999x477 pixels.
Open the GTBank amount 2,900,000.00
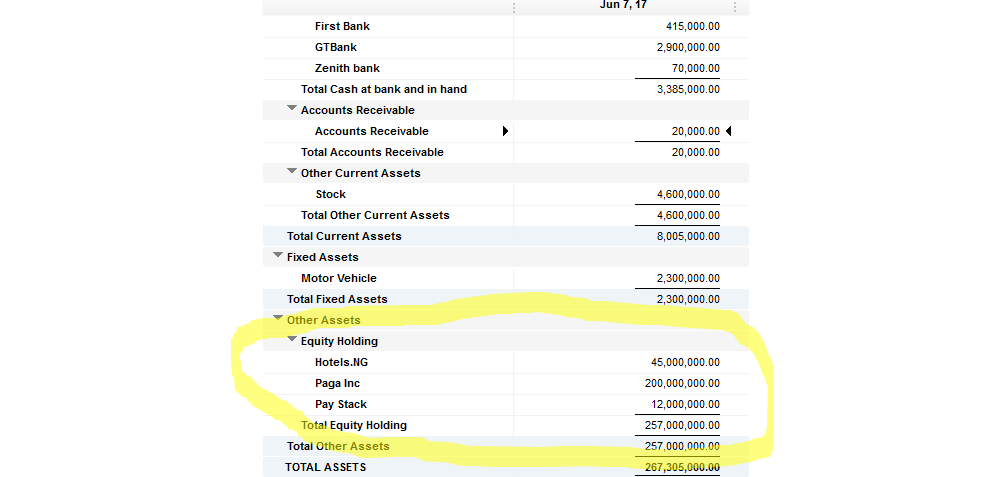pos(689,47)
